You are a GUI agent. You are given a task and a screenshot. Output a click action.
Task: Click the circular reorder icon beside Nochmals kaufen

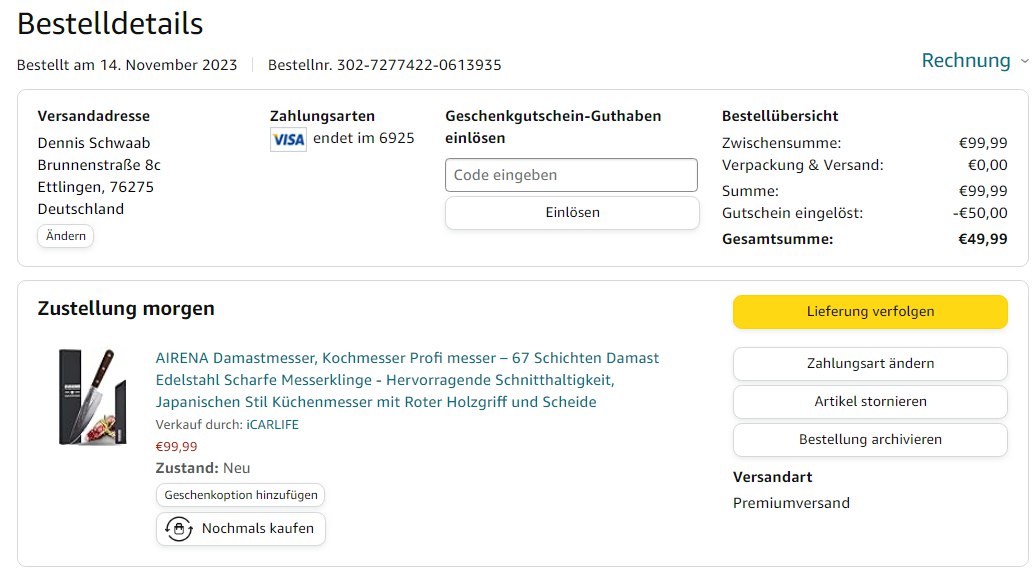pyautogui.click(x=179, y=529)
